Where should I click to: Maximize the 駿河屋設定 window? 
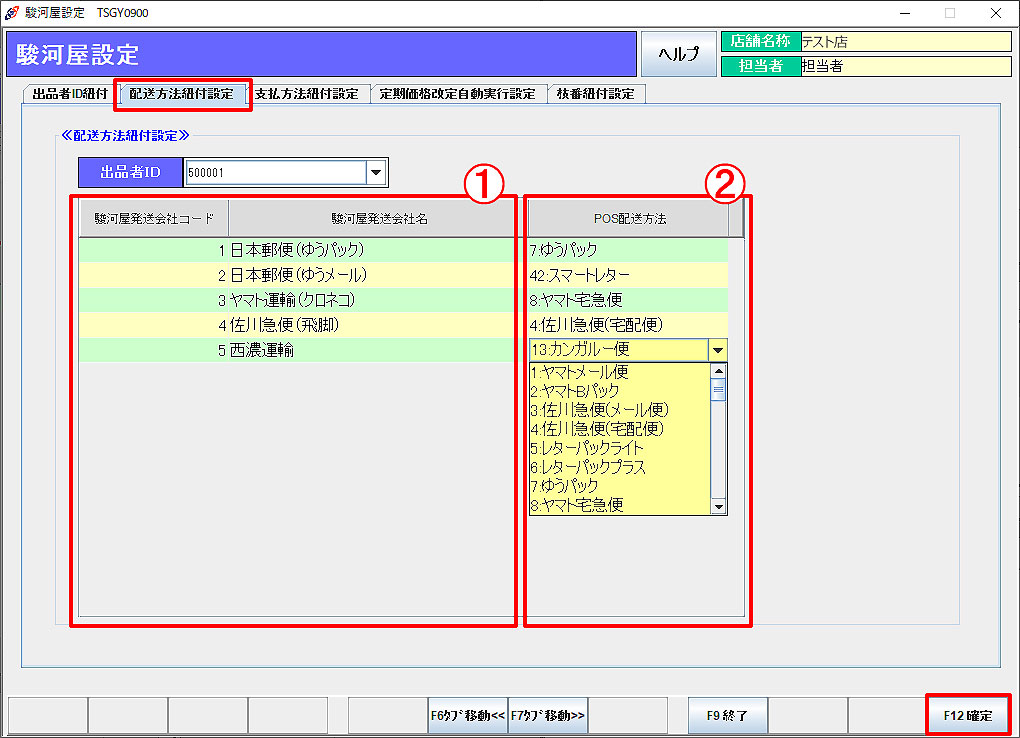click(x=950, y=13)
